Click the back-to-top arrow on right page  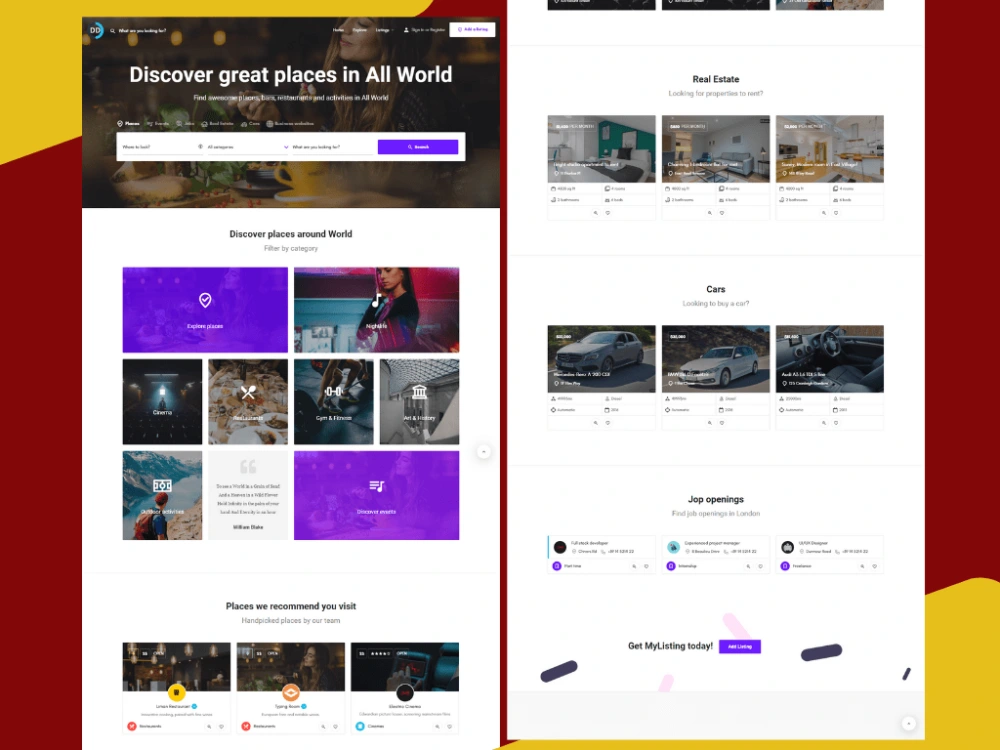tap(909, 723)
